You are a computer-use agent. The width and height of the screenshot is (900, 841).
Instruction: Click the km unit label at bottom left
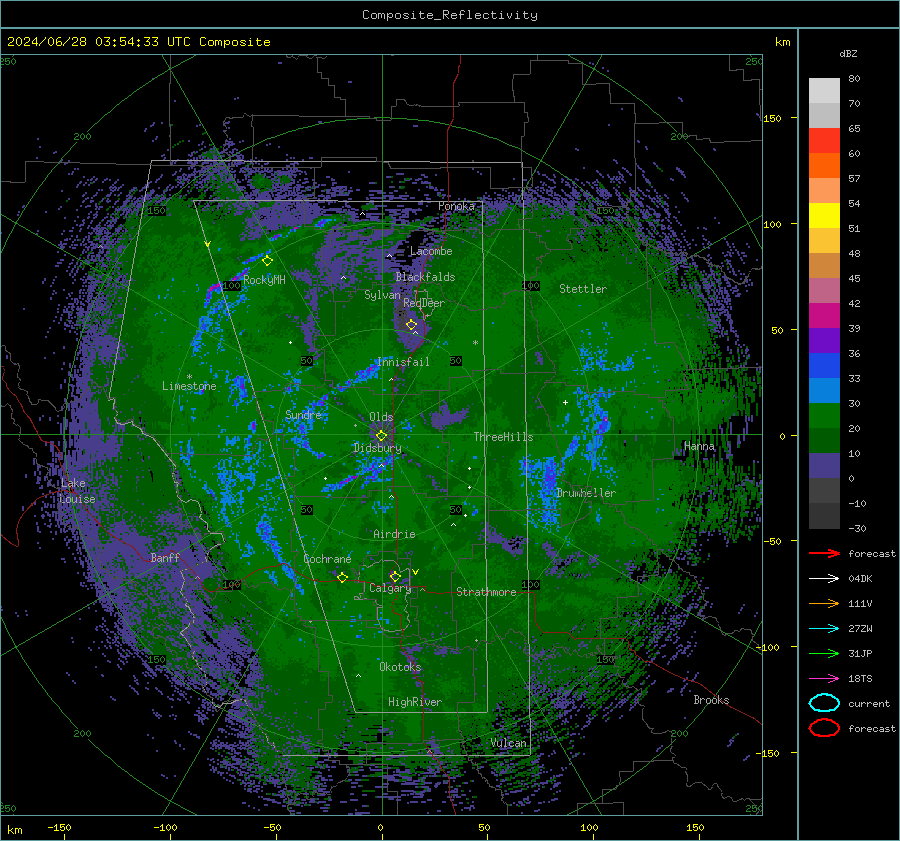tap(14, 830)
